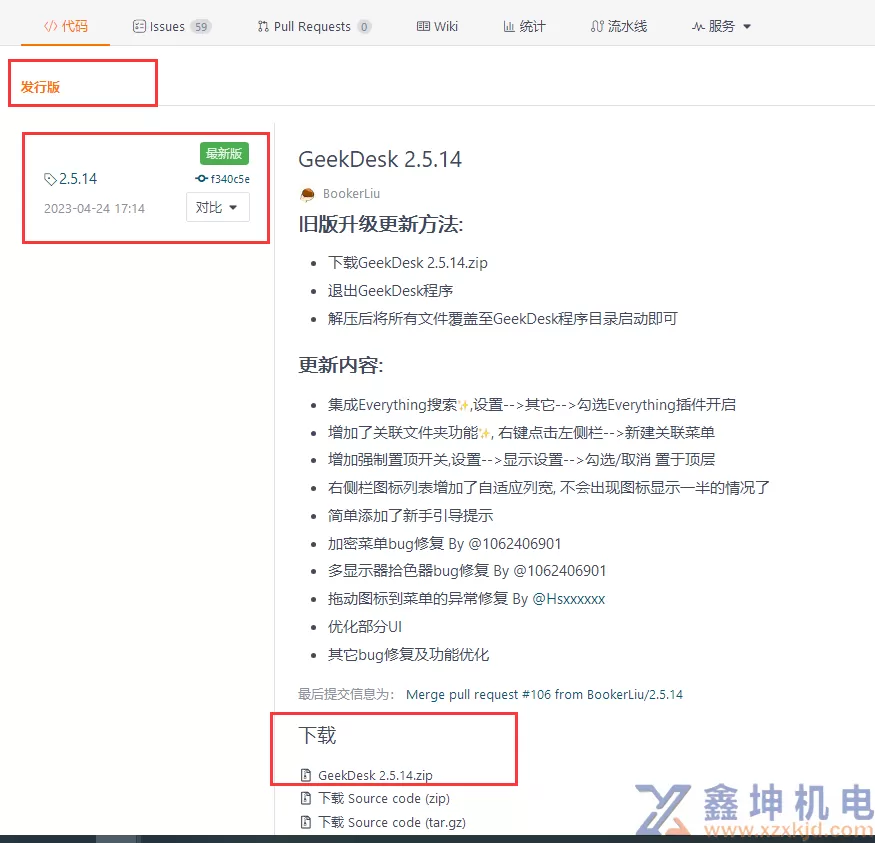Click the pulse icon beside 服务
875x843 pixels.
[698, 26]
